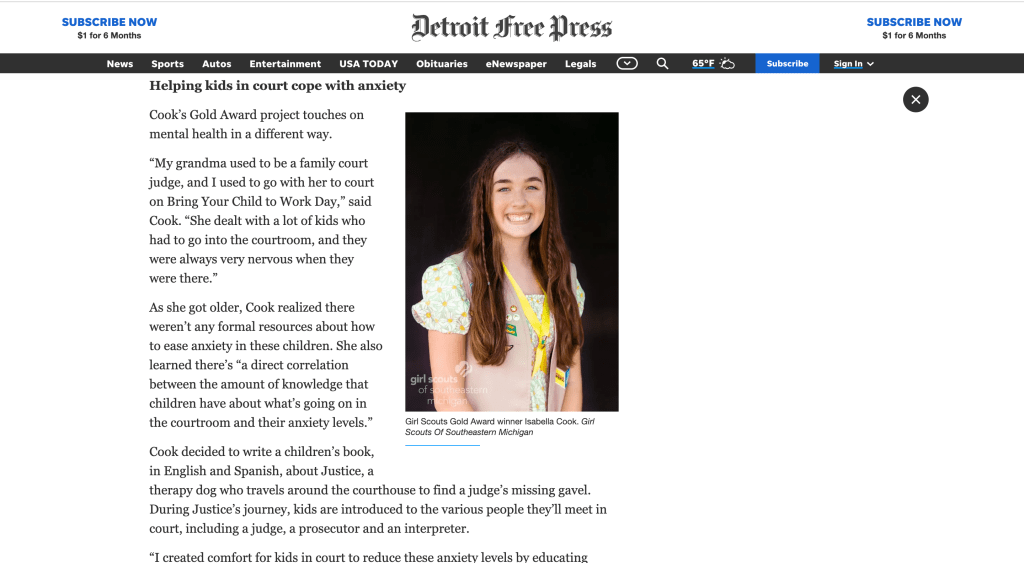
Task: Check the 65°F weather temperature link
Action: [703, 63]
